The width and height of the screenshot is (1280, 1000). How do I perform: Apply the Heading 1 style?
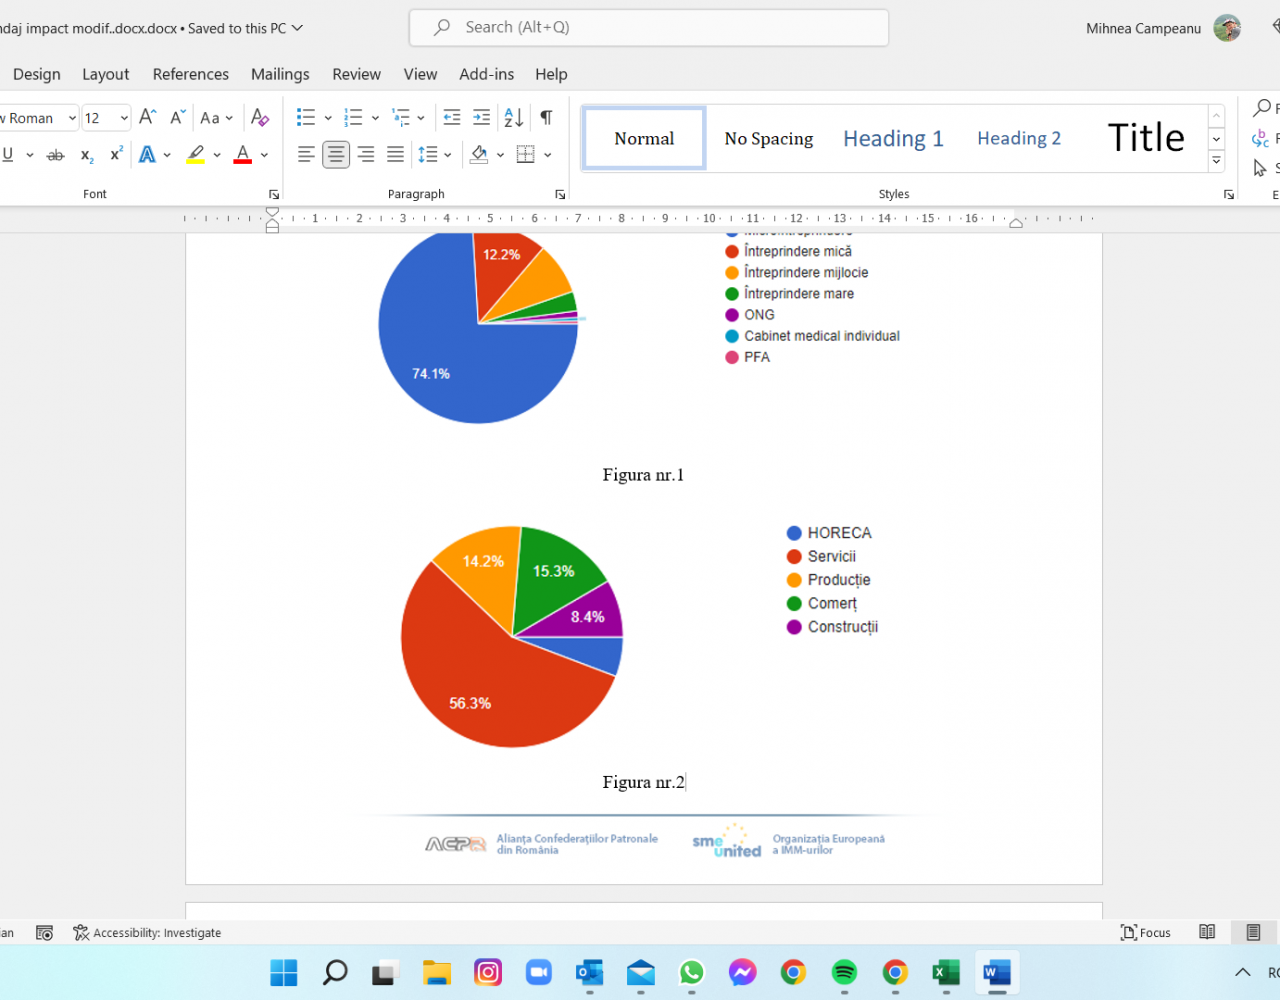pos(893,139)
